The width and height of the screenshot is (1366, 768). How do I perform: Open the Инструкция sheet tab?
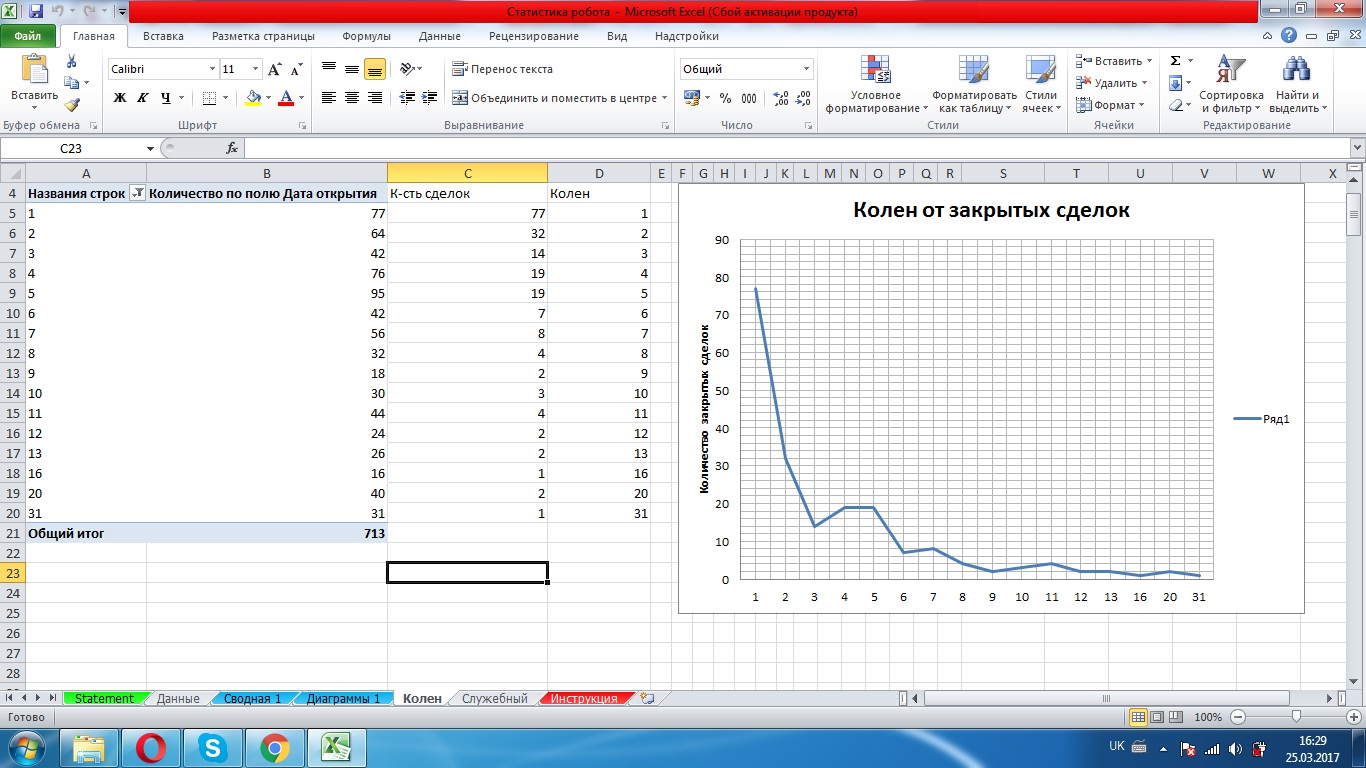click(x=584, y=698)
